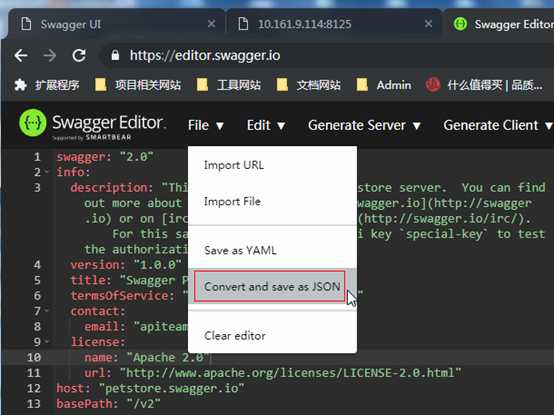This screenshot has width=554, height=415.
Task: Click the address bar URL editor.swagger.io
Action: pos(205,55)
